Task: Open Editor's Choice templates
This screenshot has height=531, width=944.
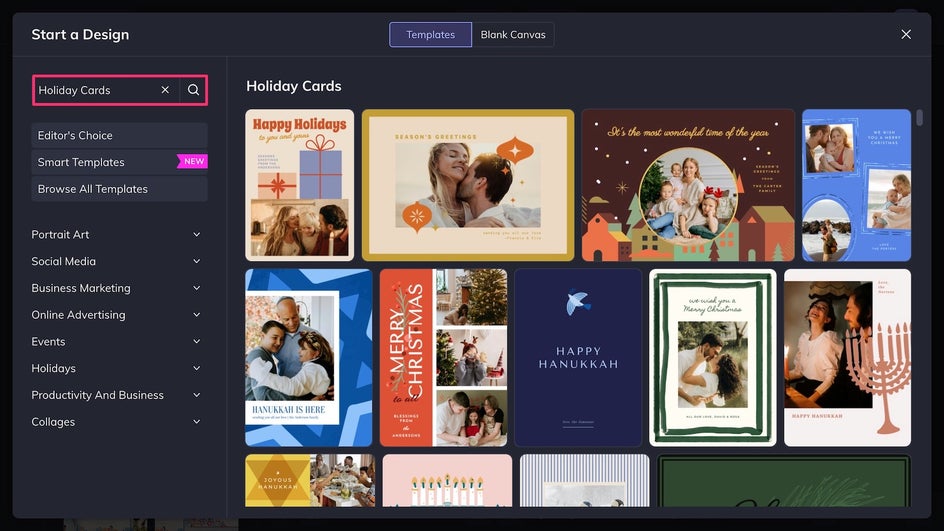Action: coord(119,135)
